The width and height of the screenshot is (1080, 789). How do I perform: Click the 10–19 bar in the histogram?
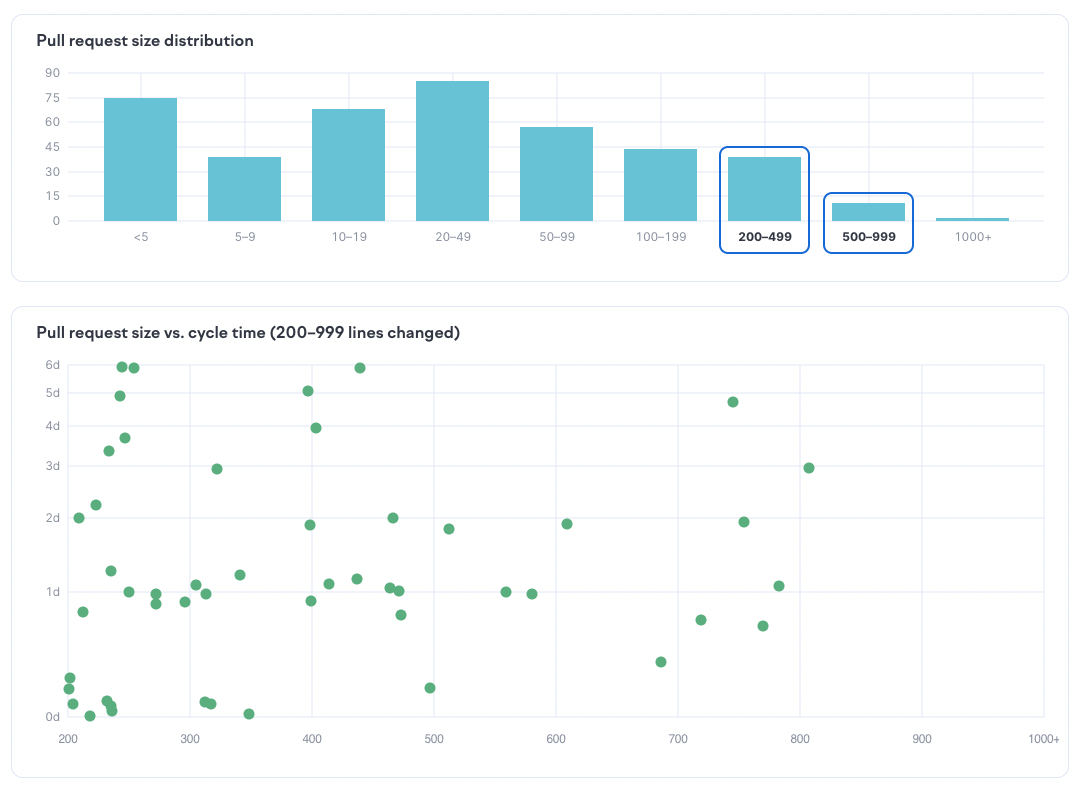[x=348, y=165]
